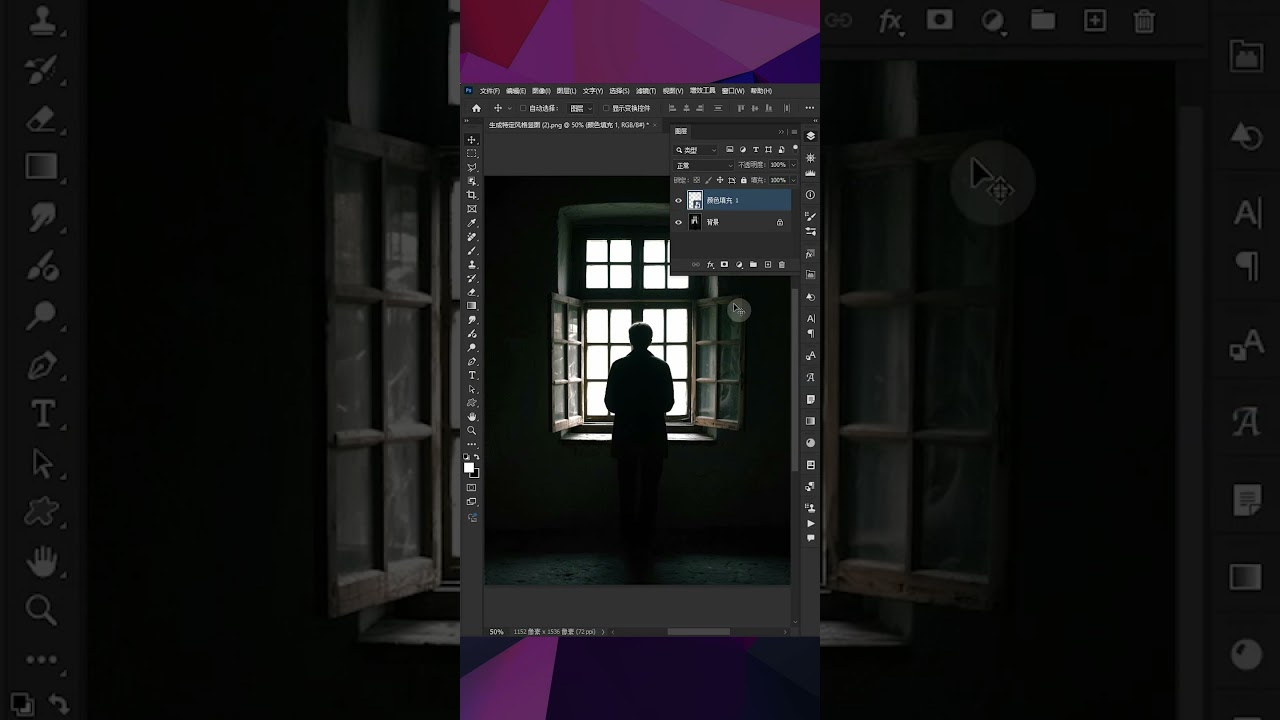
Task: Select the Hand tool
Action: click(x=471, y=416)
